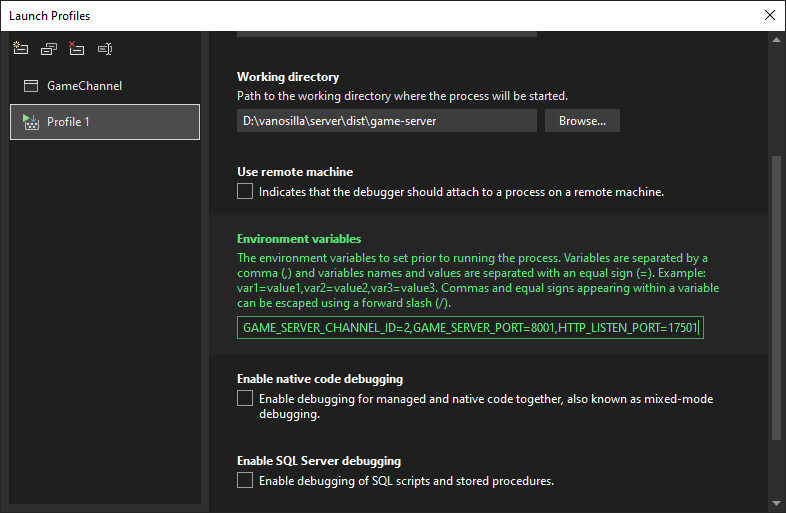
Task: Enable the Use remote machine checkbox
Action: [245, 191]
